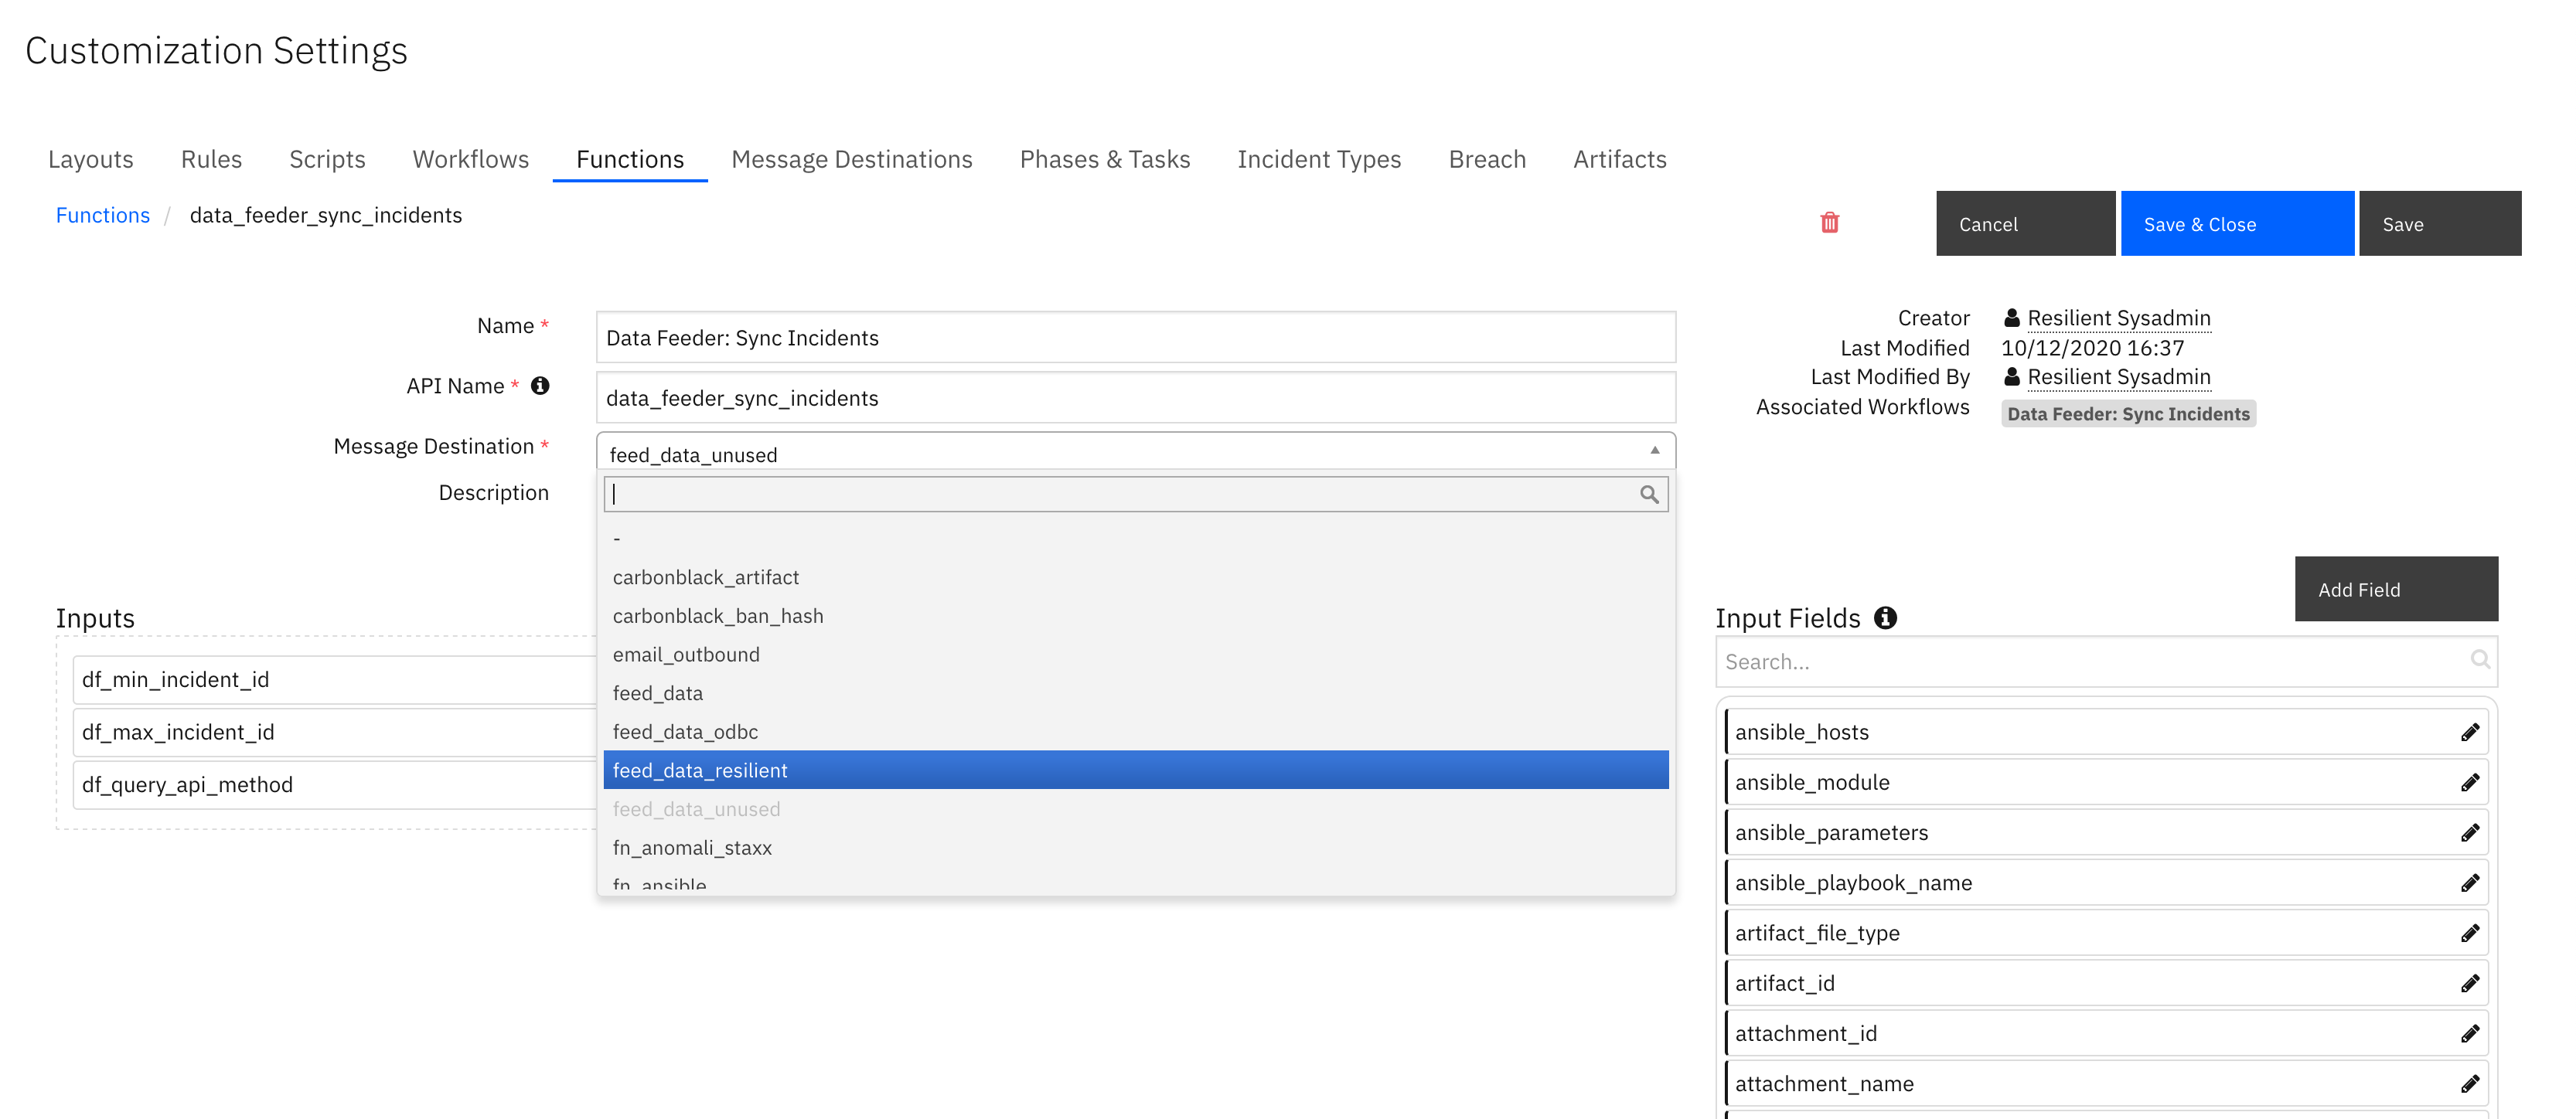Pick email_outbound in the dropdown list
The width and height of the screenshot is (2576, 1119).
[1136, 654]
